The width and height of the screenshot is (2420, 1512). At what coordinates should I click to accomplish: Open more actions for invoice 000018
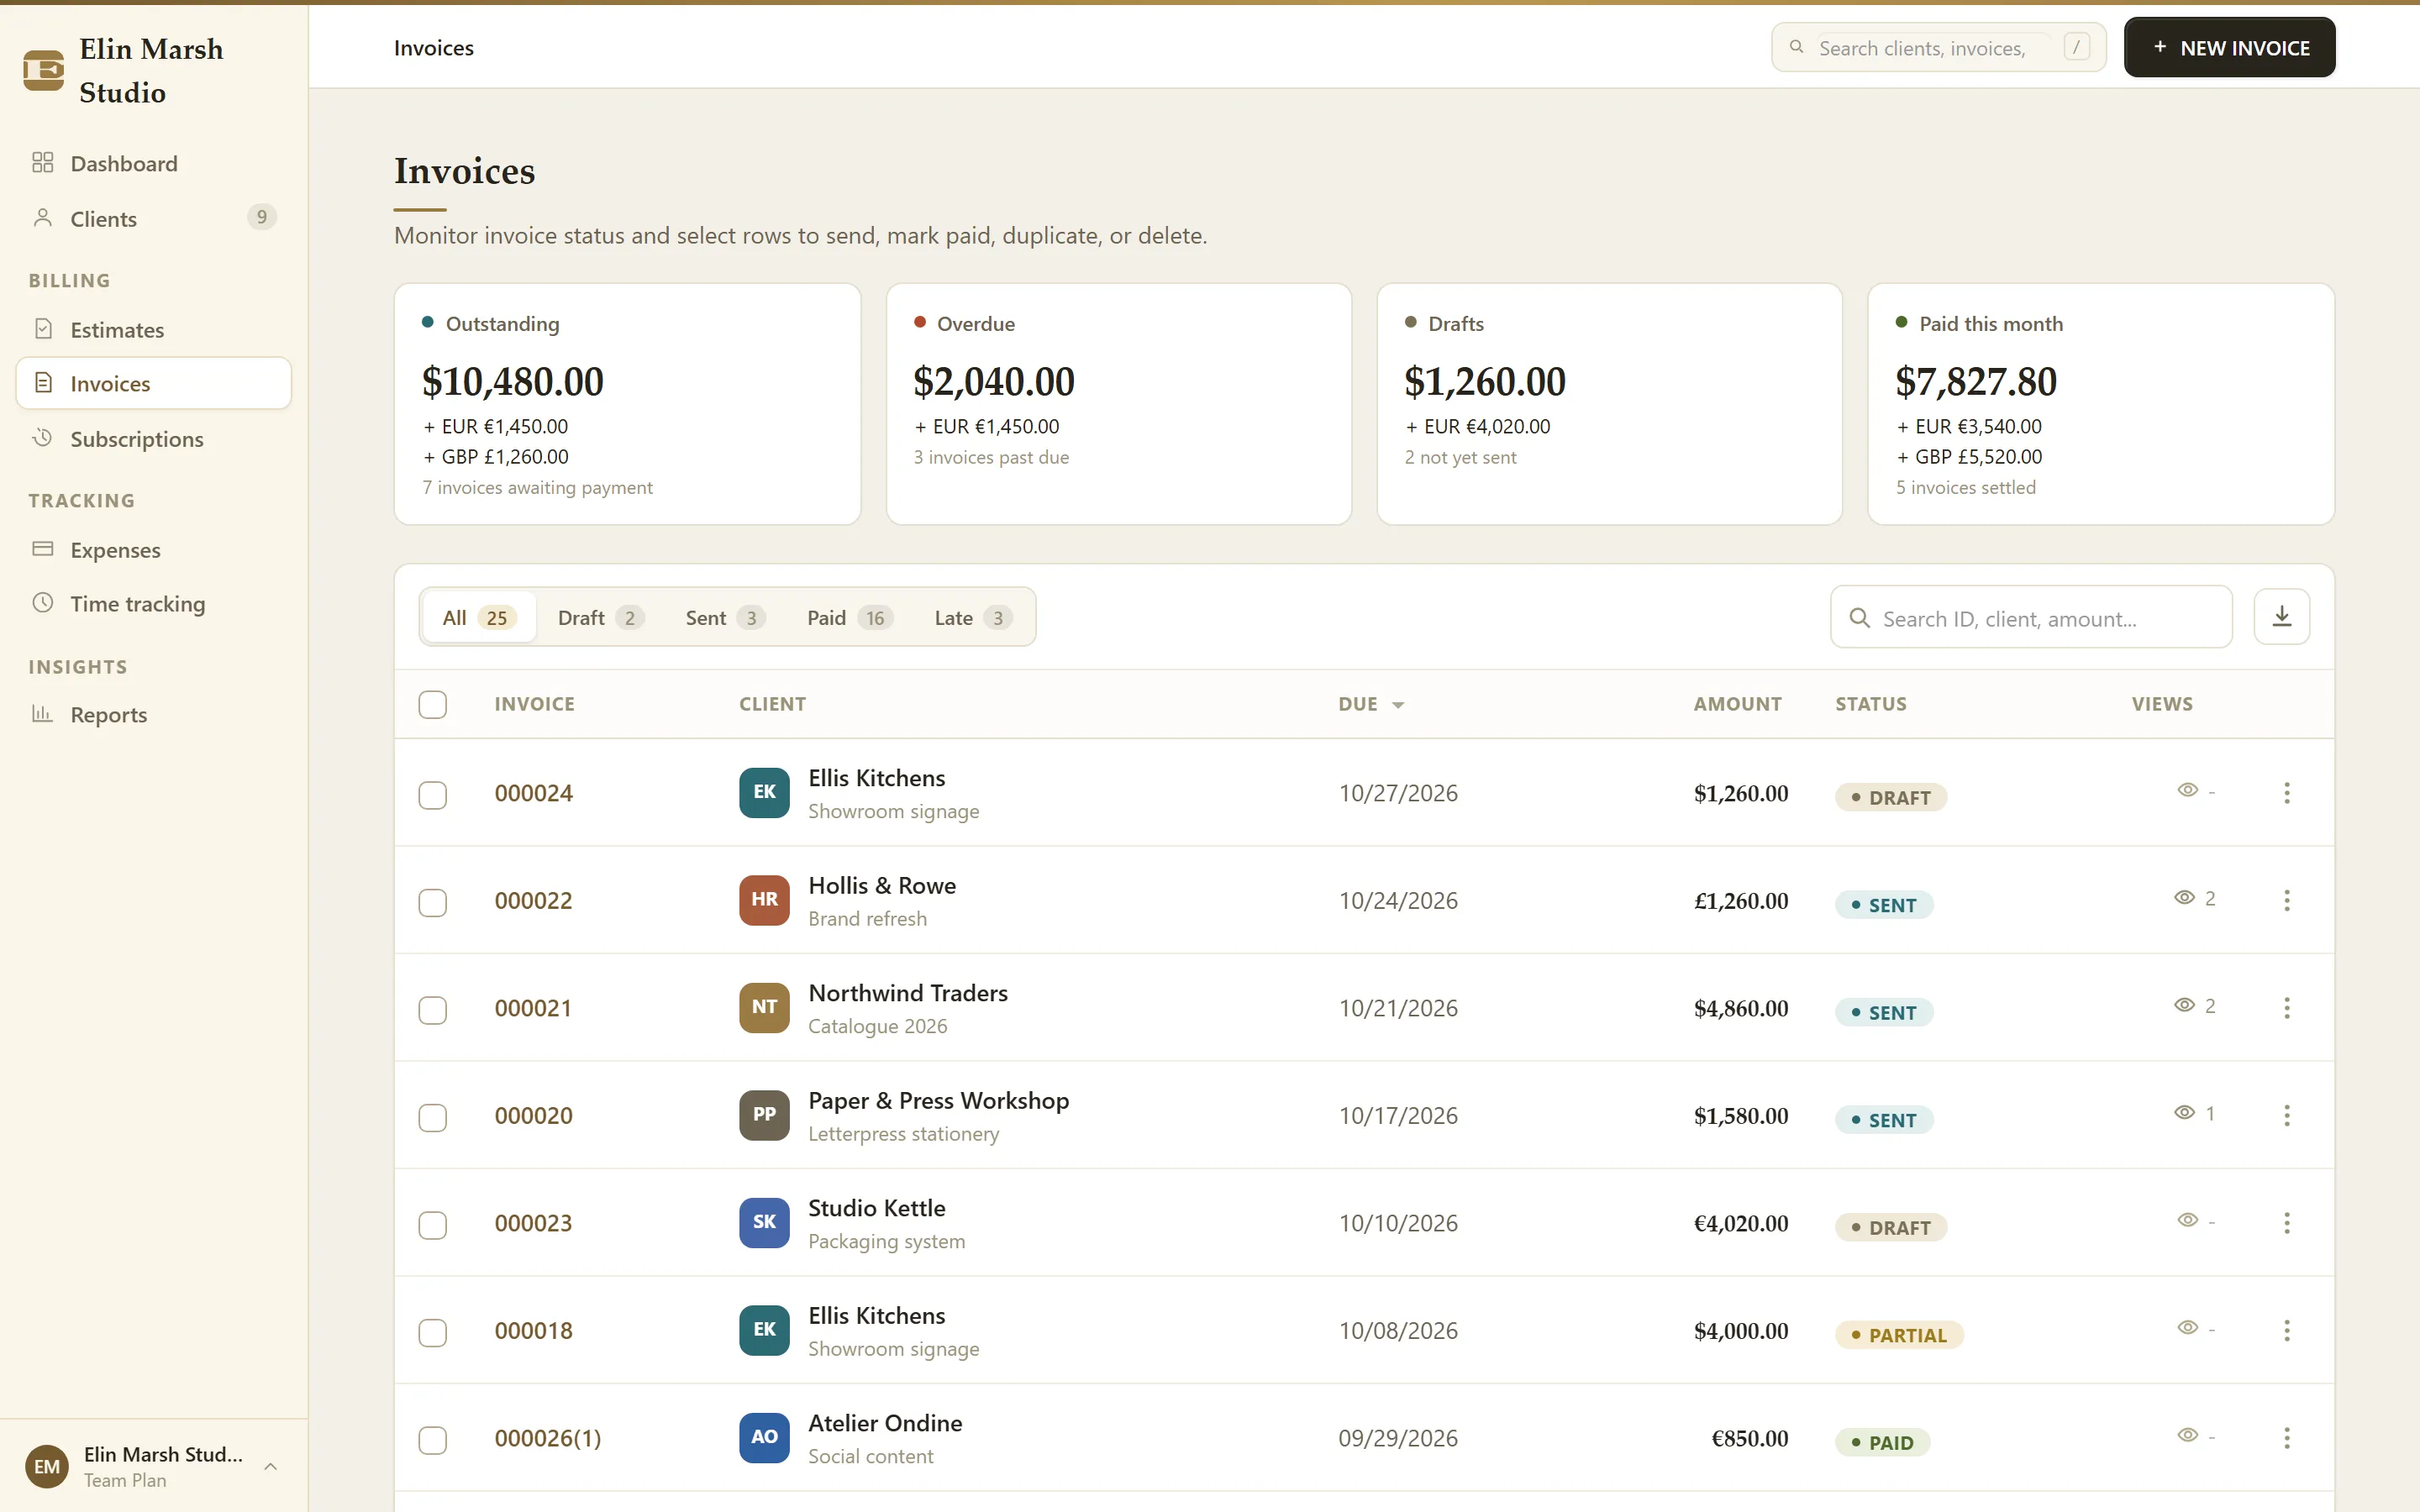(x=2286, y=1330)
